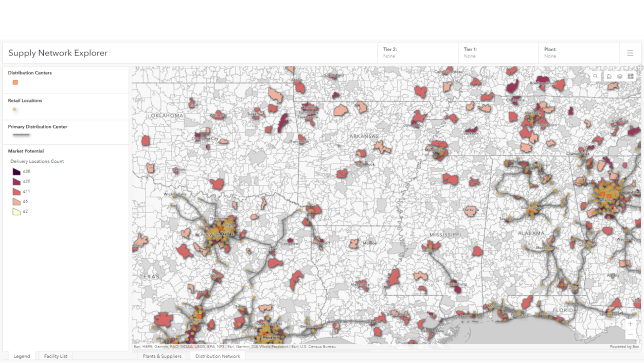Click the Distribution Centers orange square swatch
This screenshot has width=644, height=363.
15,83
